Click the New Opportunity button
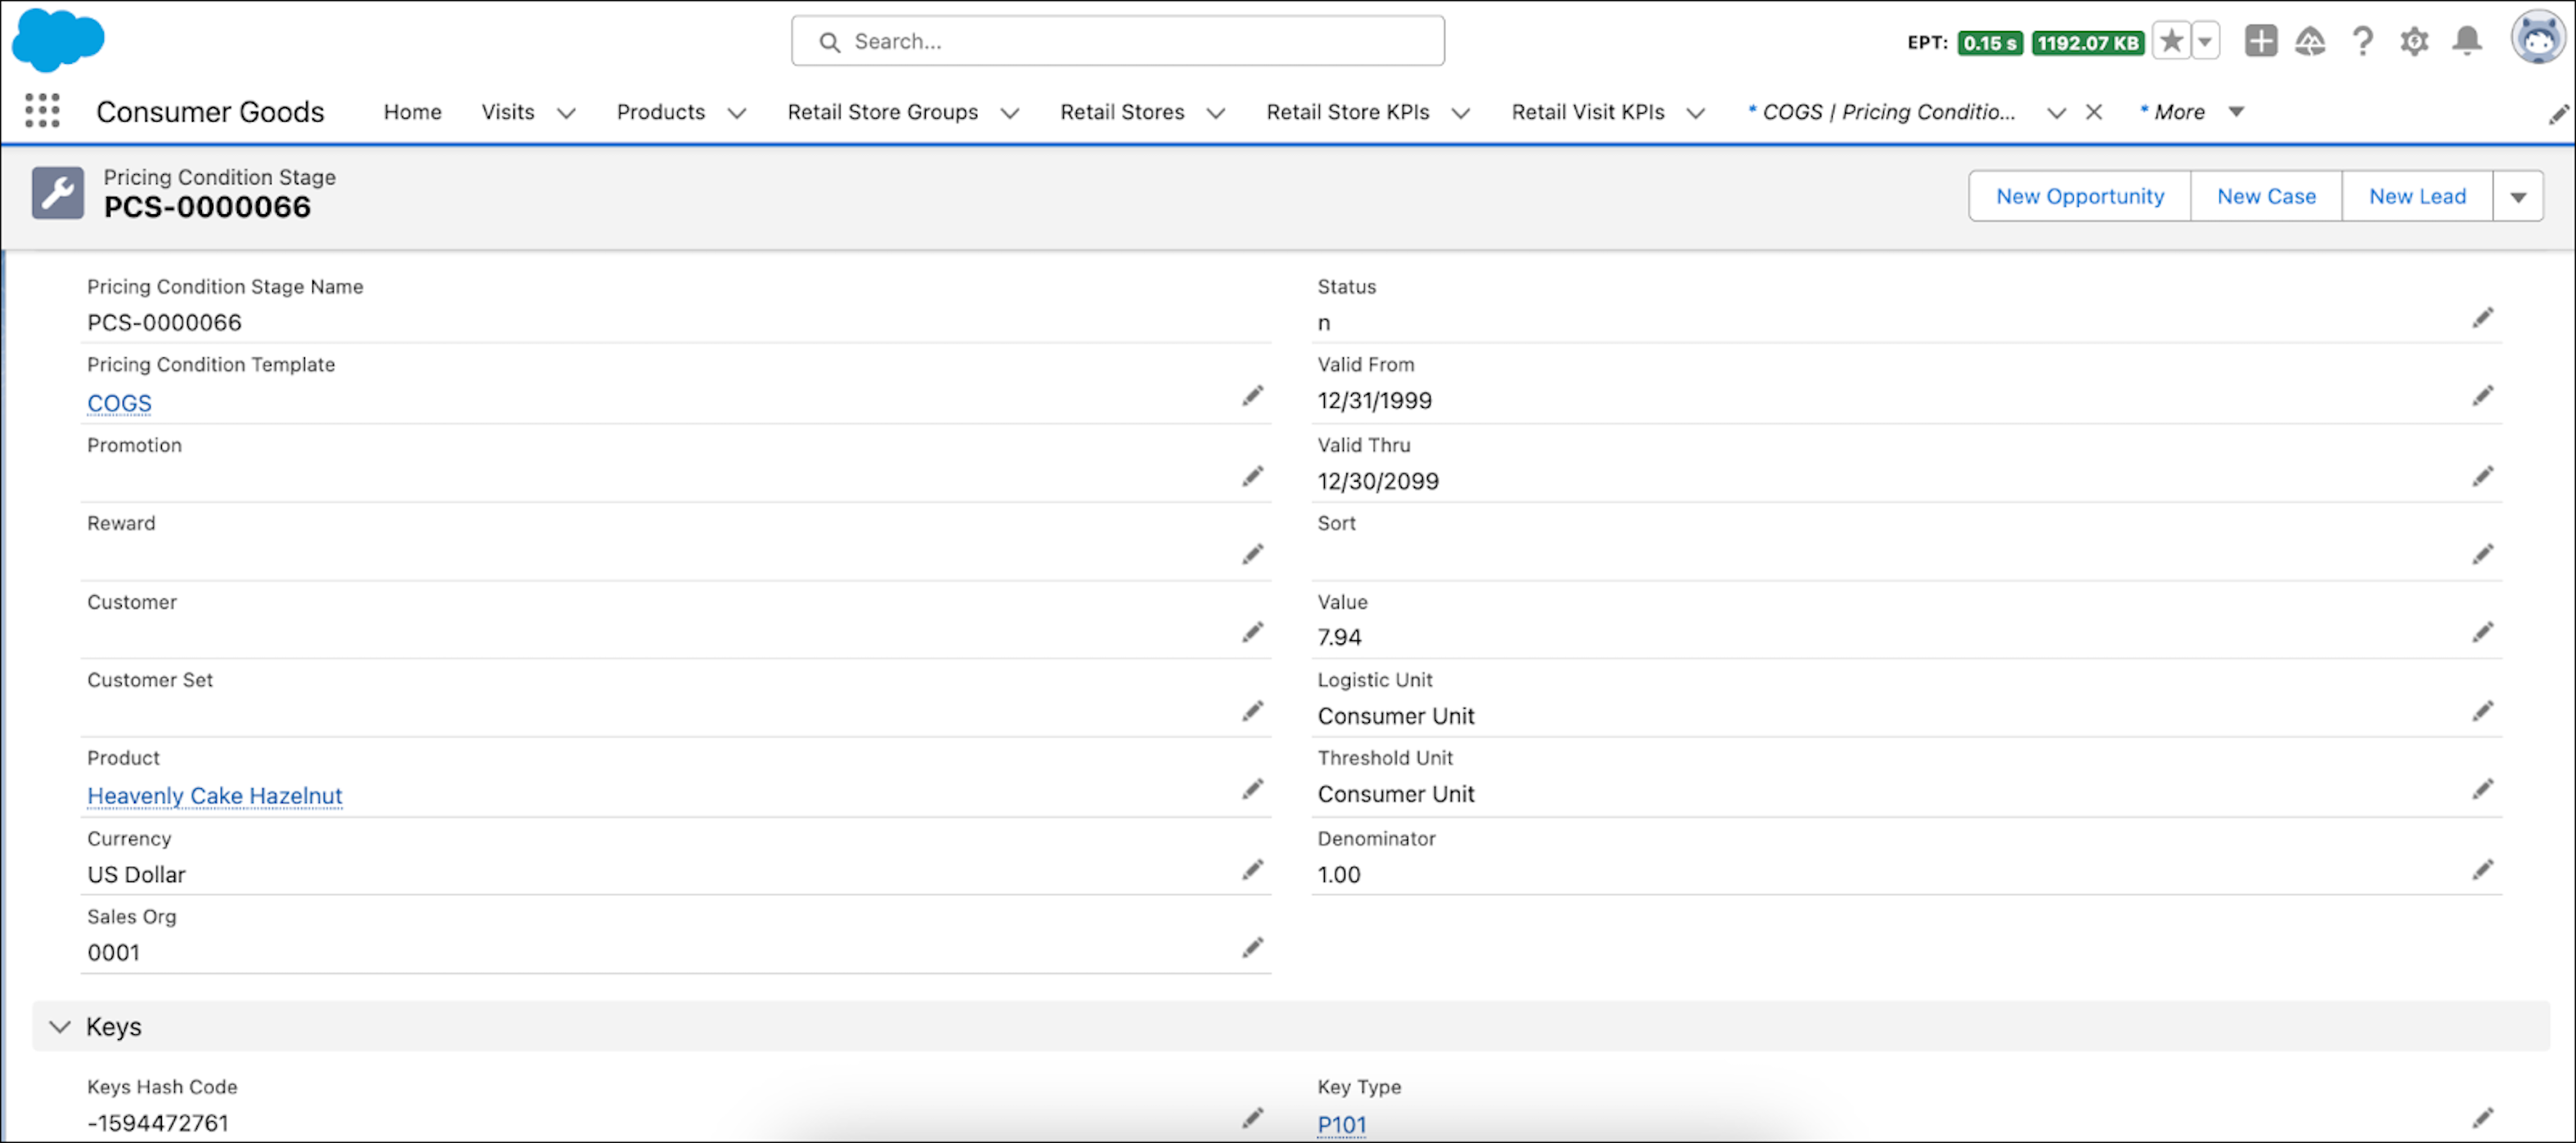2576x1143 pixels. 2080,196
